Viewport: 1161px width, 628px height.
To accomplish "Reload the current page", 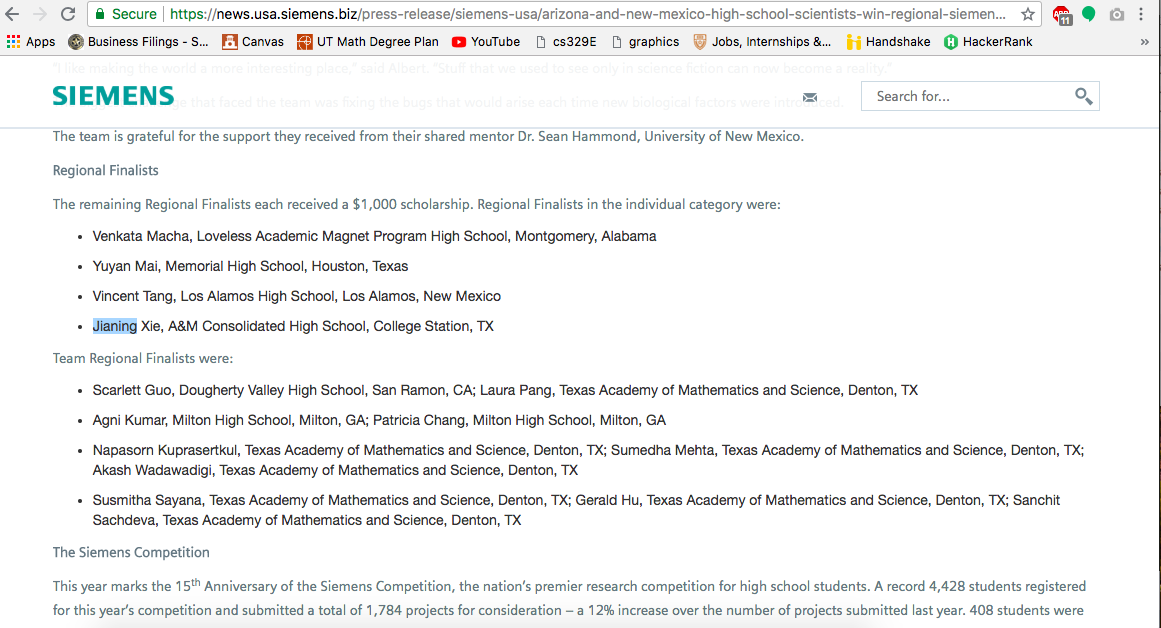I will pos(68,14).
